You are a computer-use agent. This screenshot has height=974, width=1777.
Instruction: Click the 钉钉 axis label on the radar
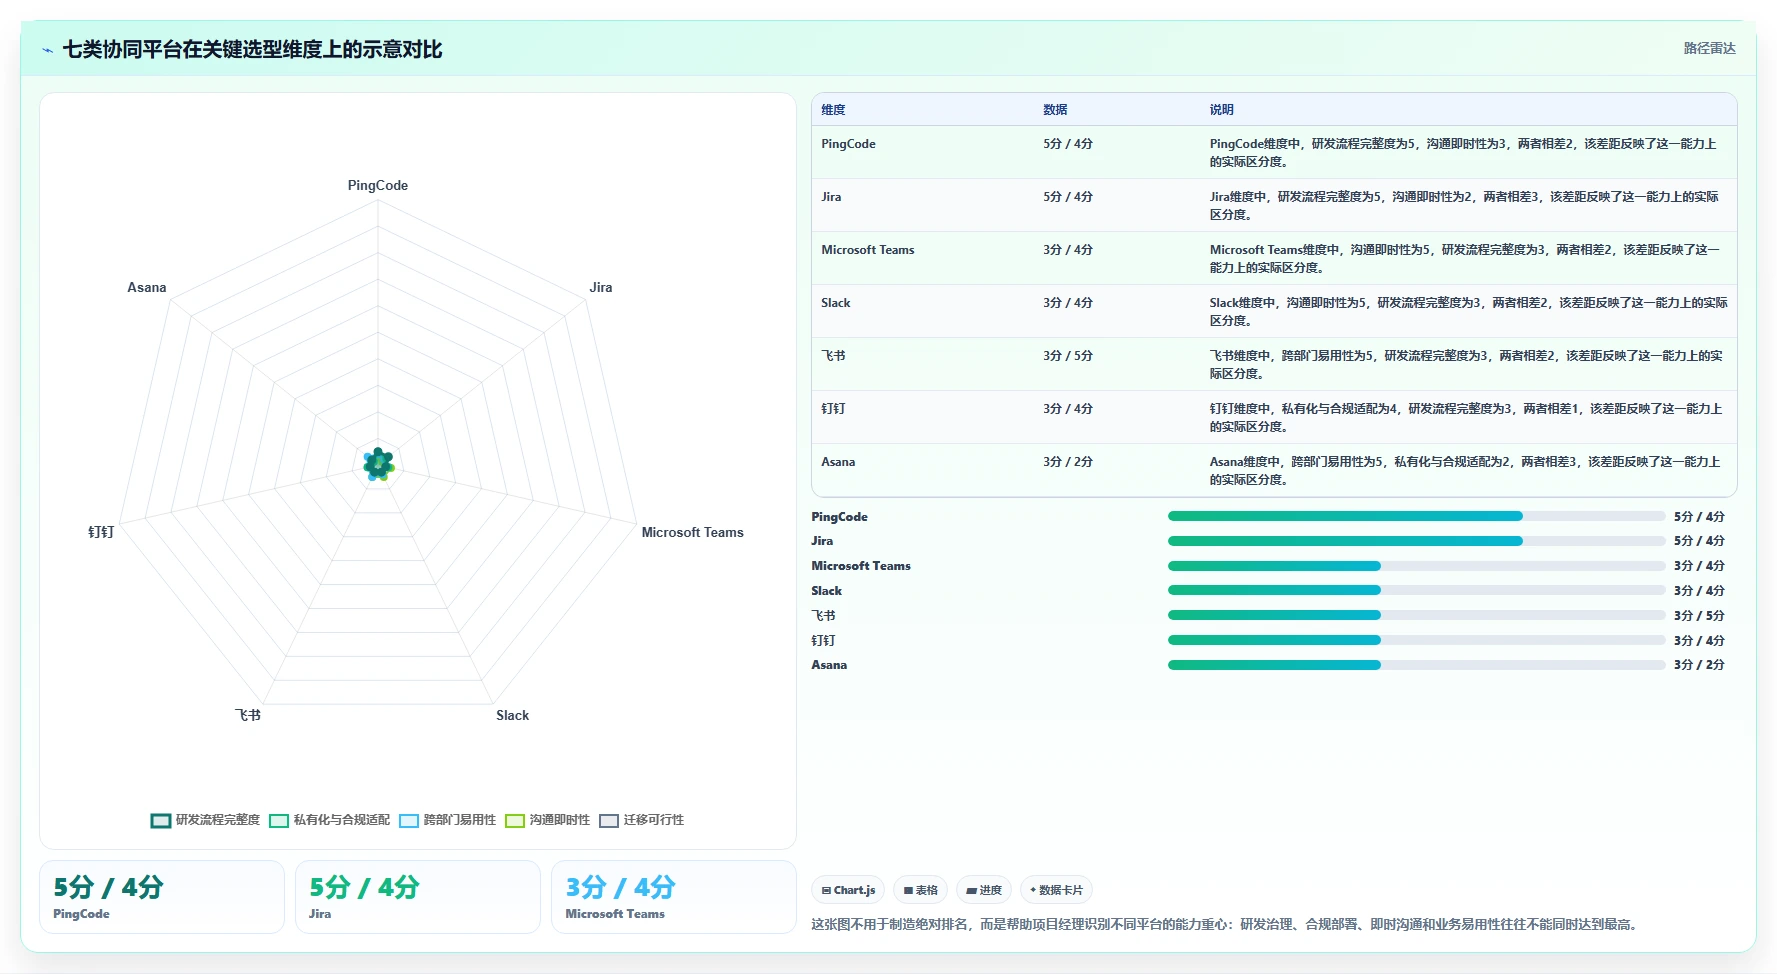pos(101,532)
